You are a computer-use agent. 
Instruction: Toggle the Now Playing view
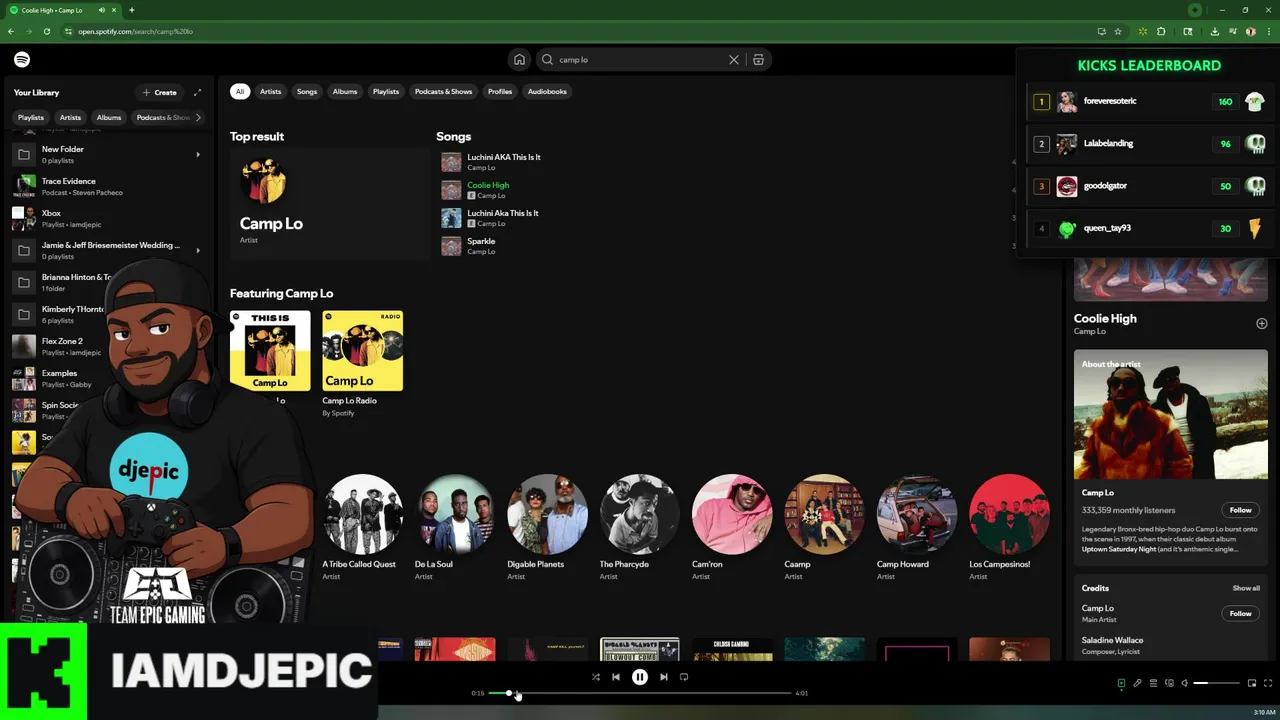pos(1121,683)
